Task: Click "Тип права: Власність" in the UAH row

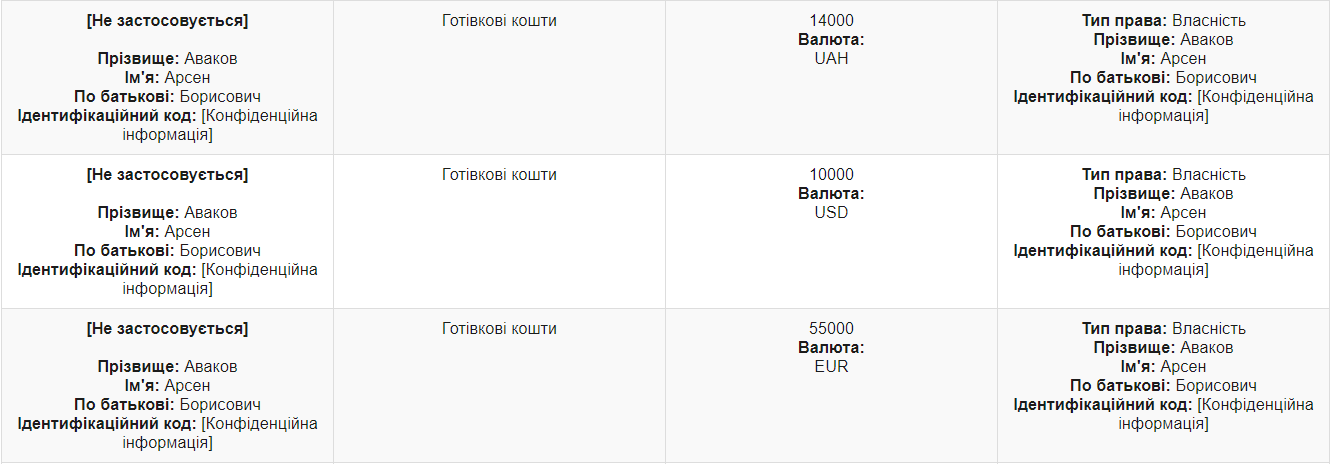Action: pyautogui.click(x=1164, y=20)
